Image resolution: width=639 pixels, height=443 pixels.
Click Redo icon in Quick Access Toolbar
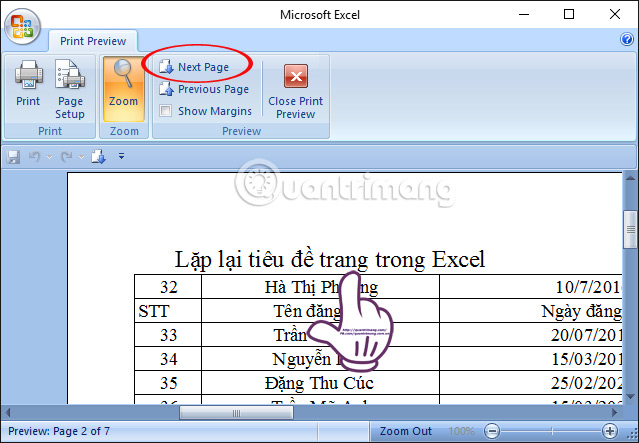[66, 156]
